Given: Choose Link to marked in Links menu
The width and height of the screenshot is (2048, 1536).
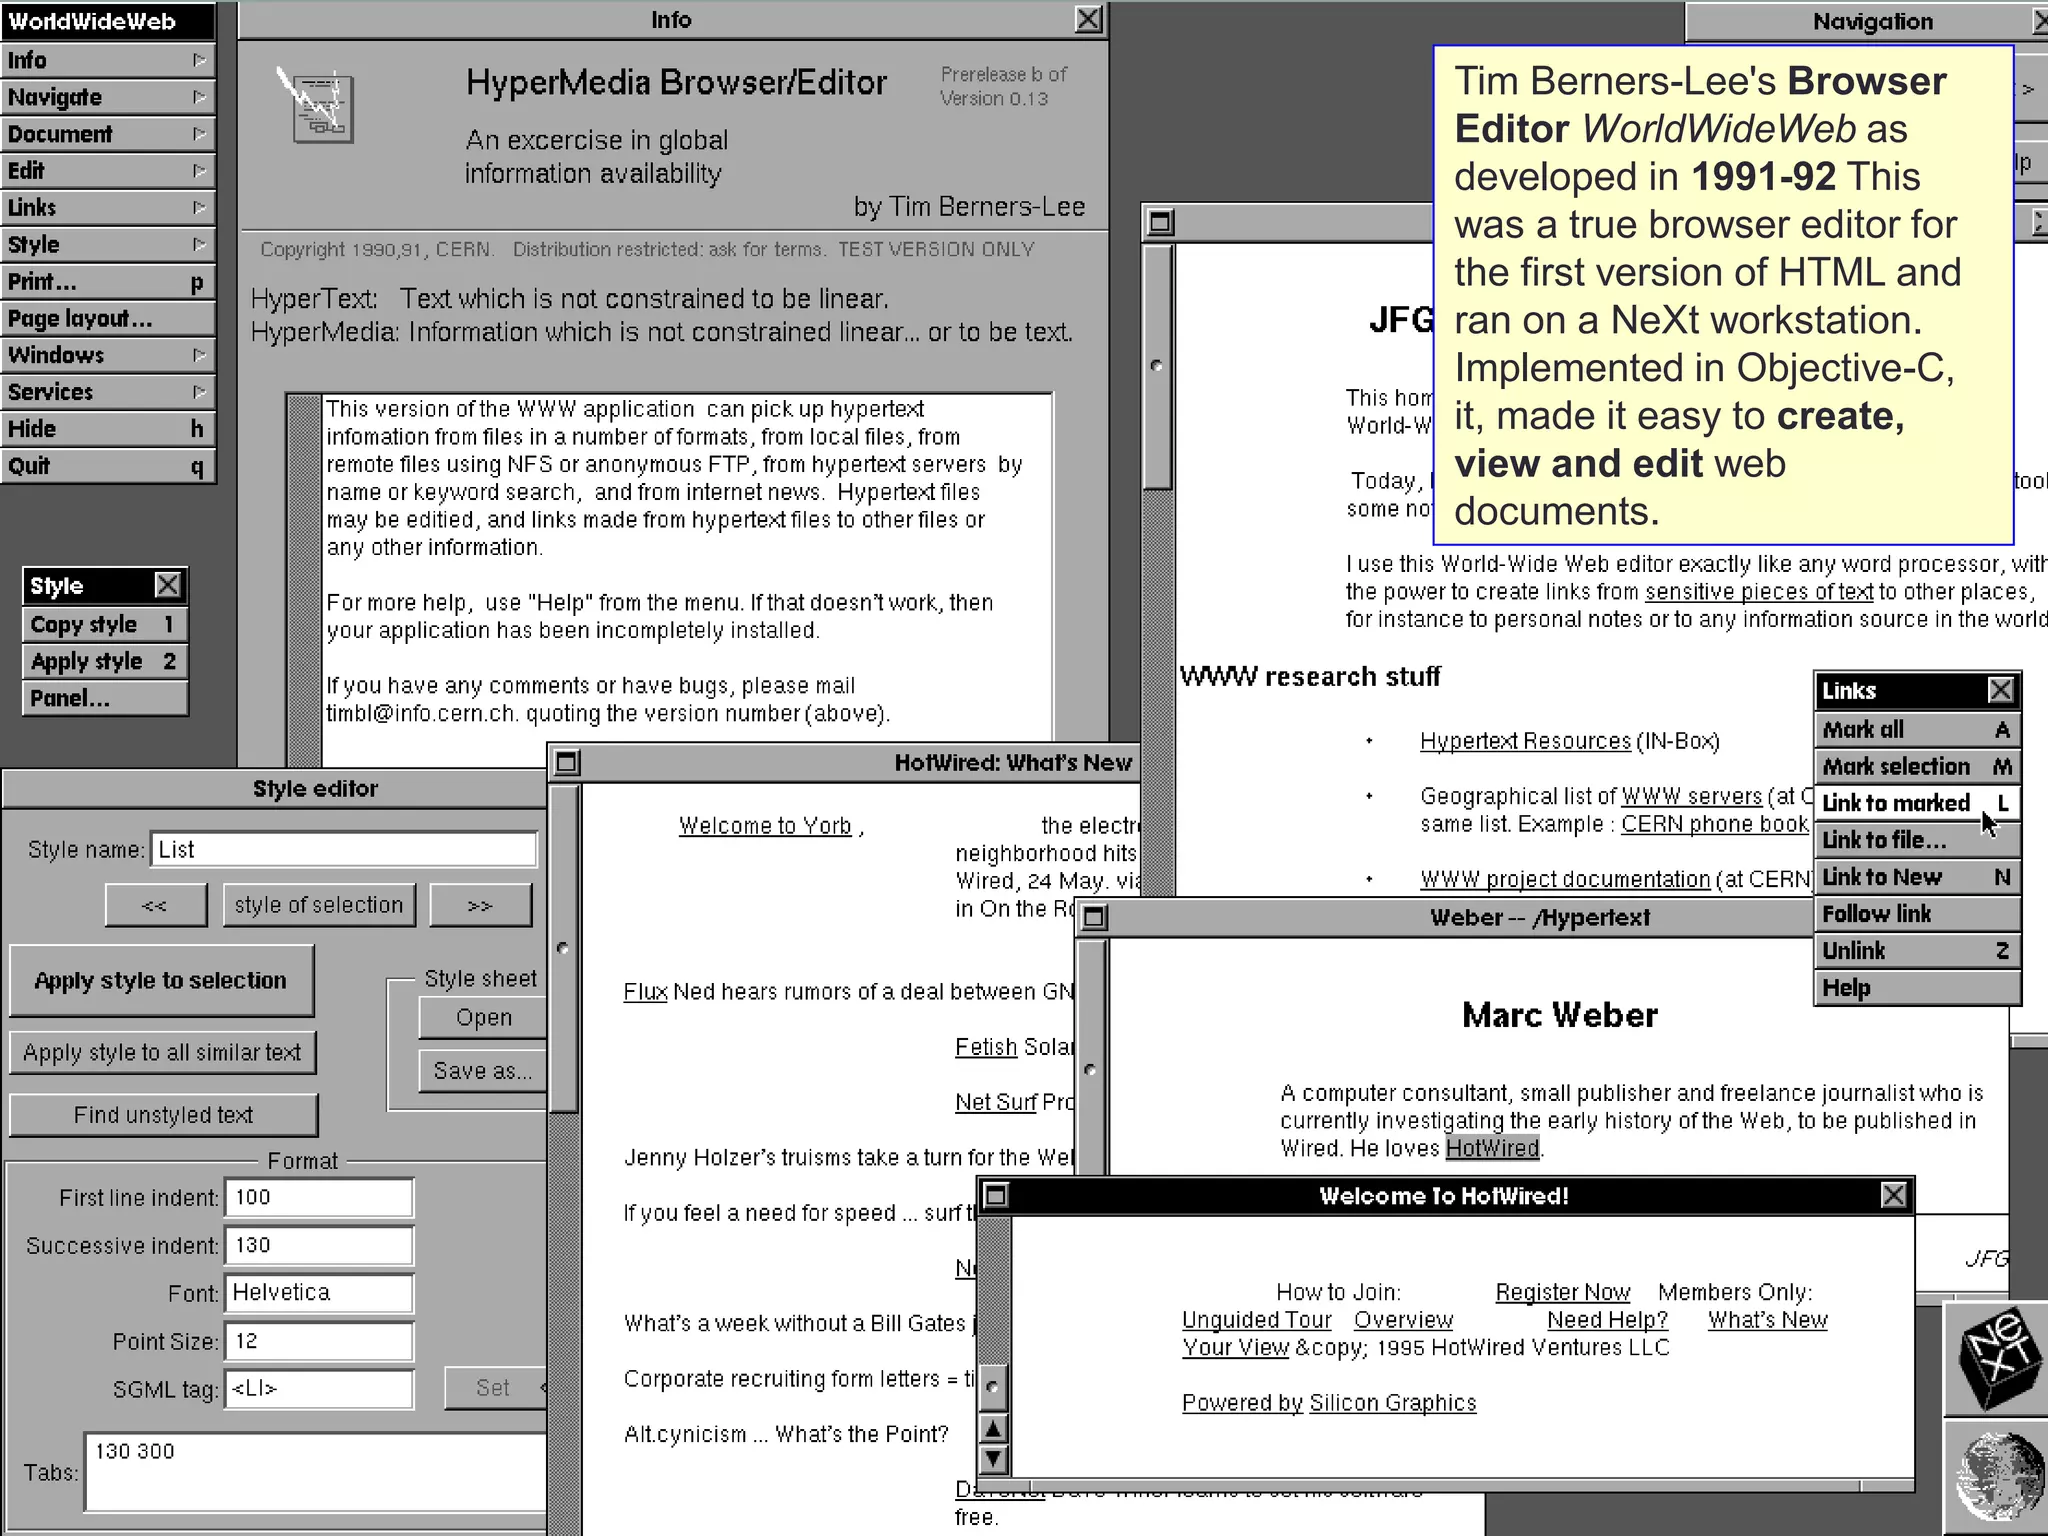Looking at the screenshot, I should click(1917, 803).
